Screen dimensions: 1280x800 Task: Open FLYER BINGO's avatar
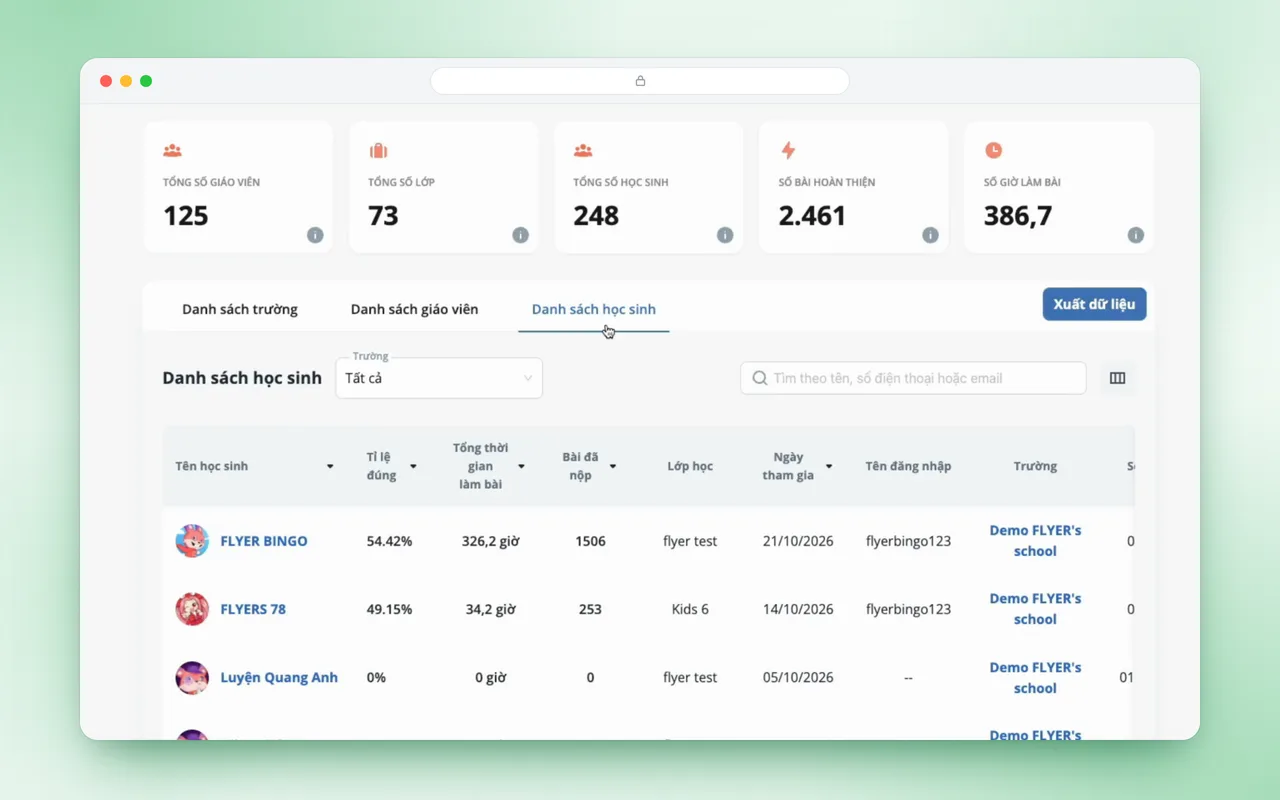192,541
